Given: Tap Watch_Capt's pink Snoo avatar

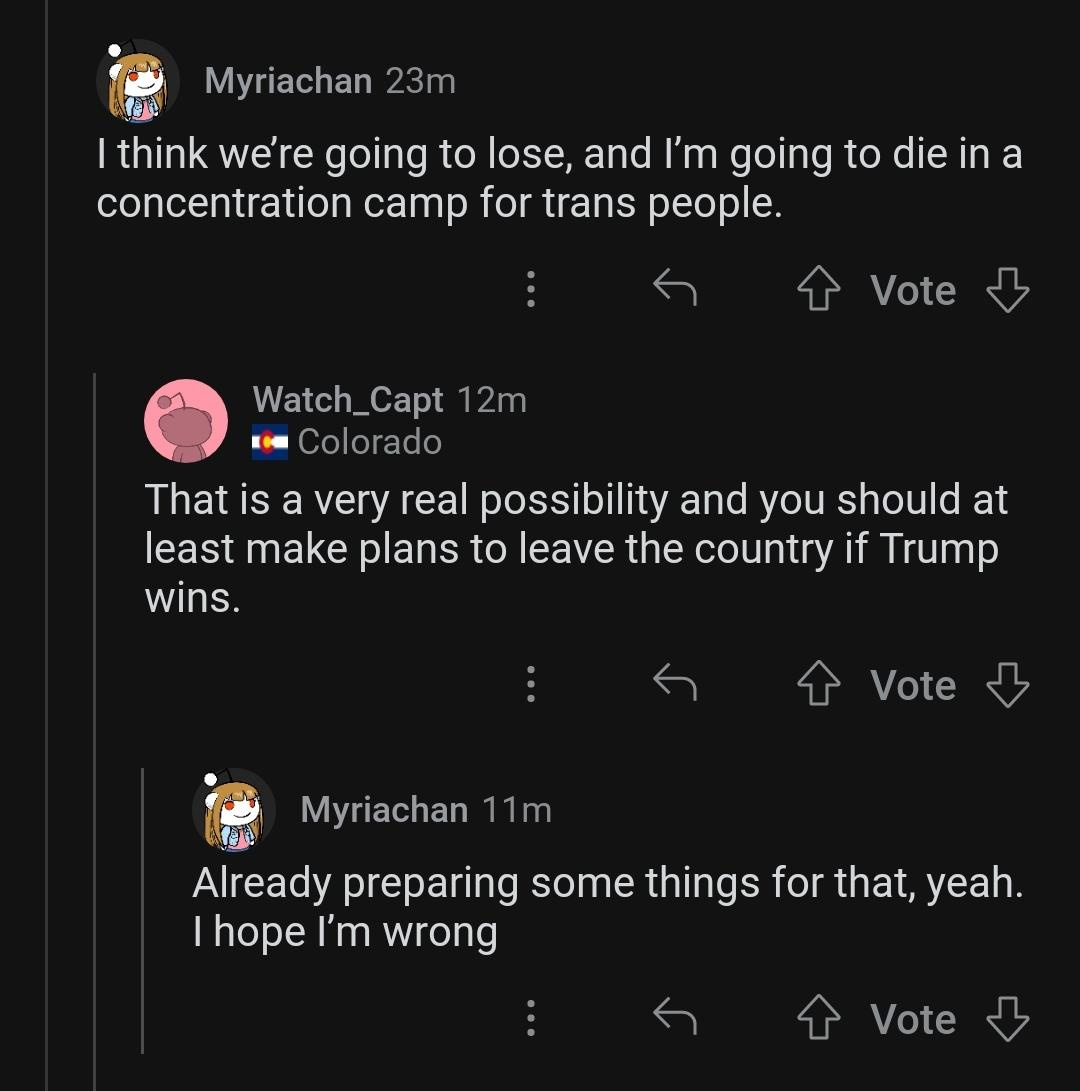Looking at the screenshot, I should (x=186, y=421).
